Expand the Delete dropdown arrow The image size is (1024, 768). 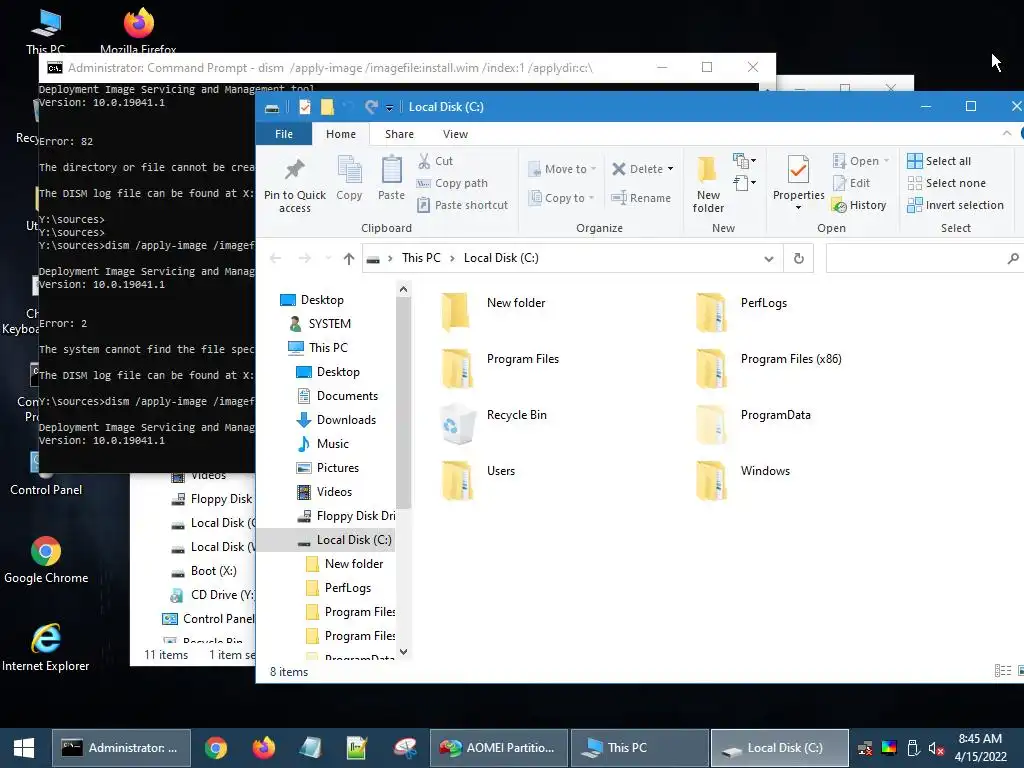671,169
